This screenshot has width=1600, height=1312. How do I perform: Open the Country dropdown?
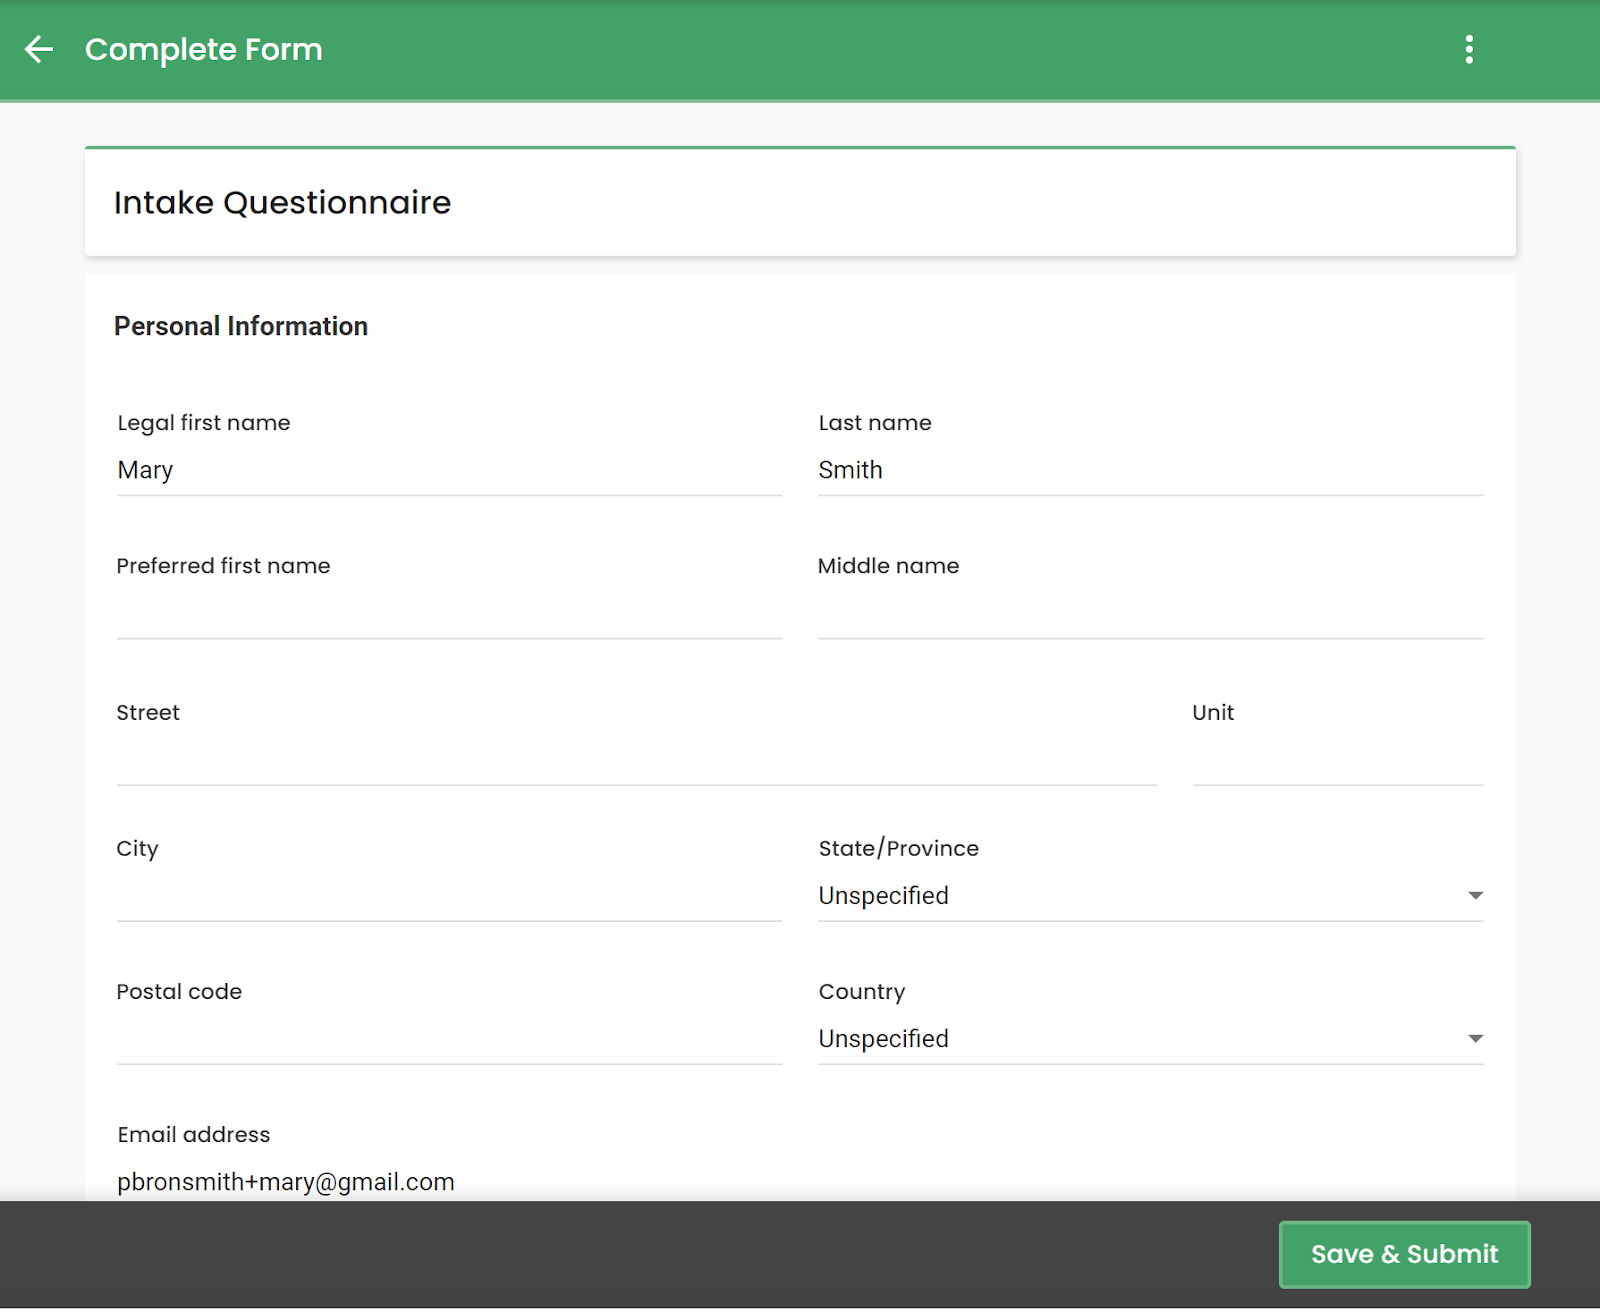click(x=1150, y=1039)
